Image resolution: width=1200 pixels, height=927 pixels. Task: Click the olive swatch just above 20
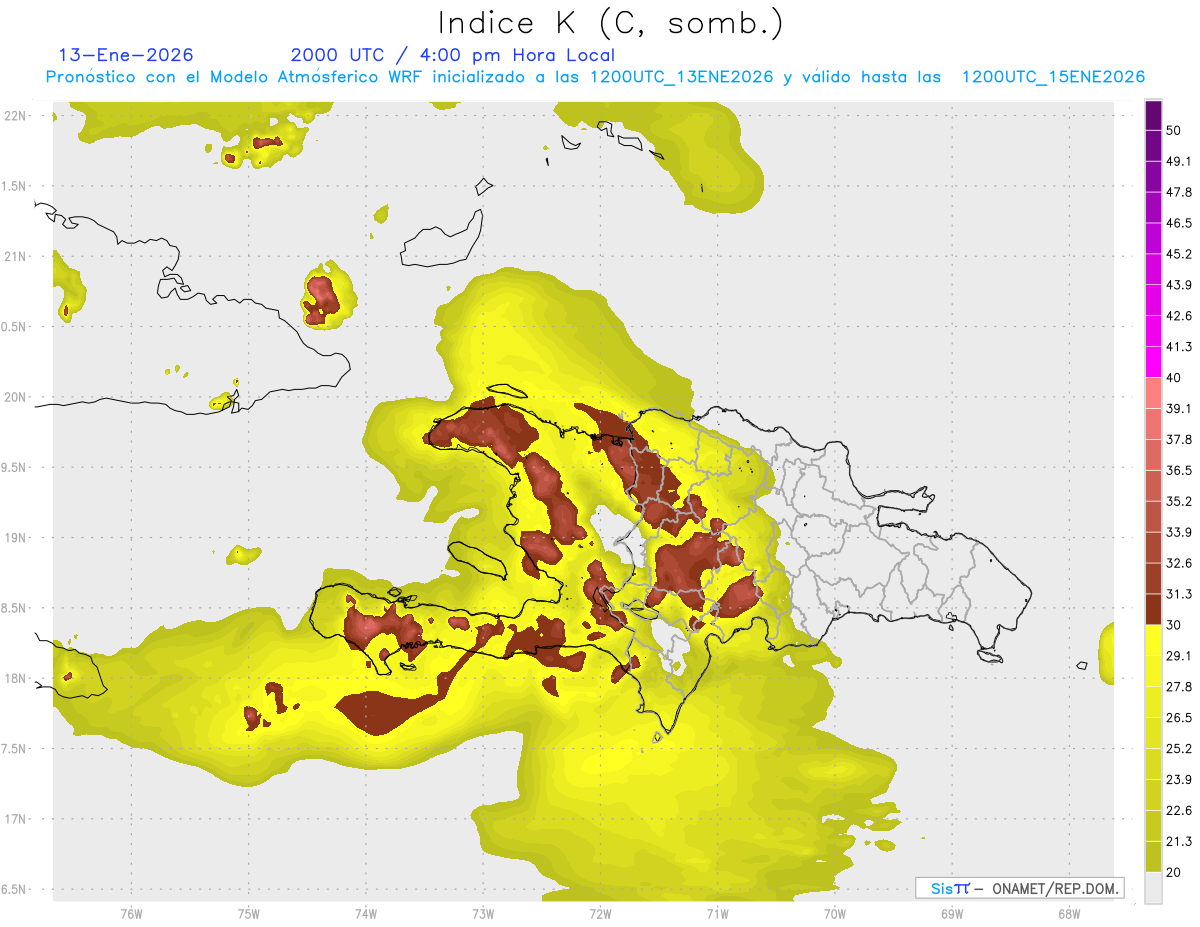[1153, 856]
